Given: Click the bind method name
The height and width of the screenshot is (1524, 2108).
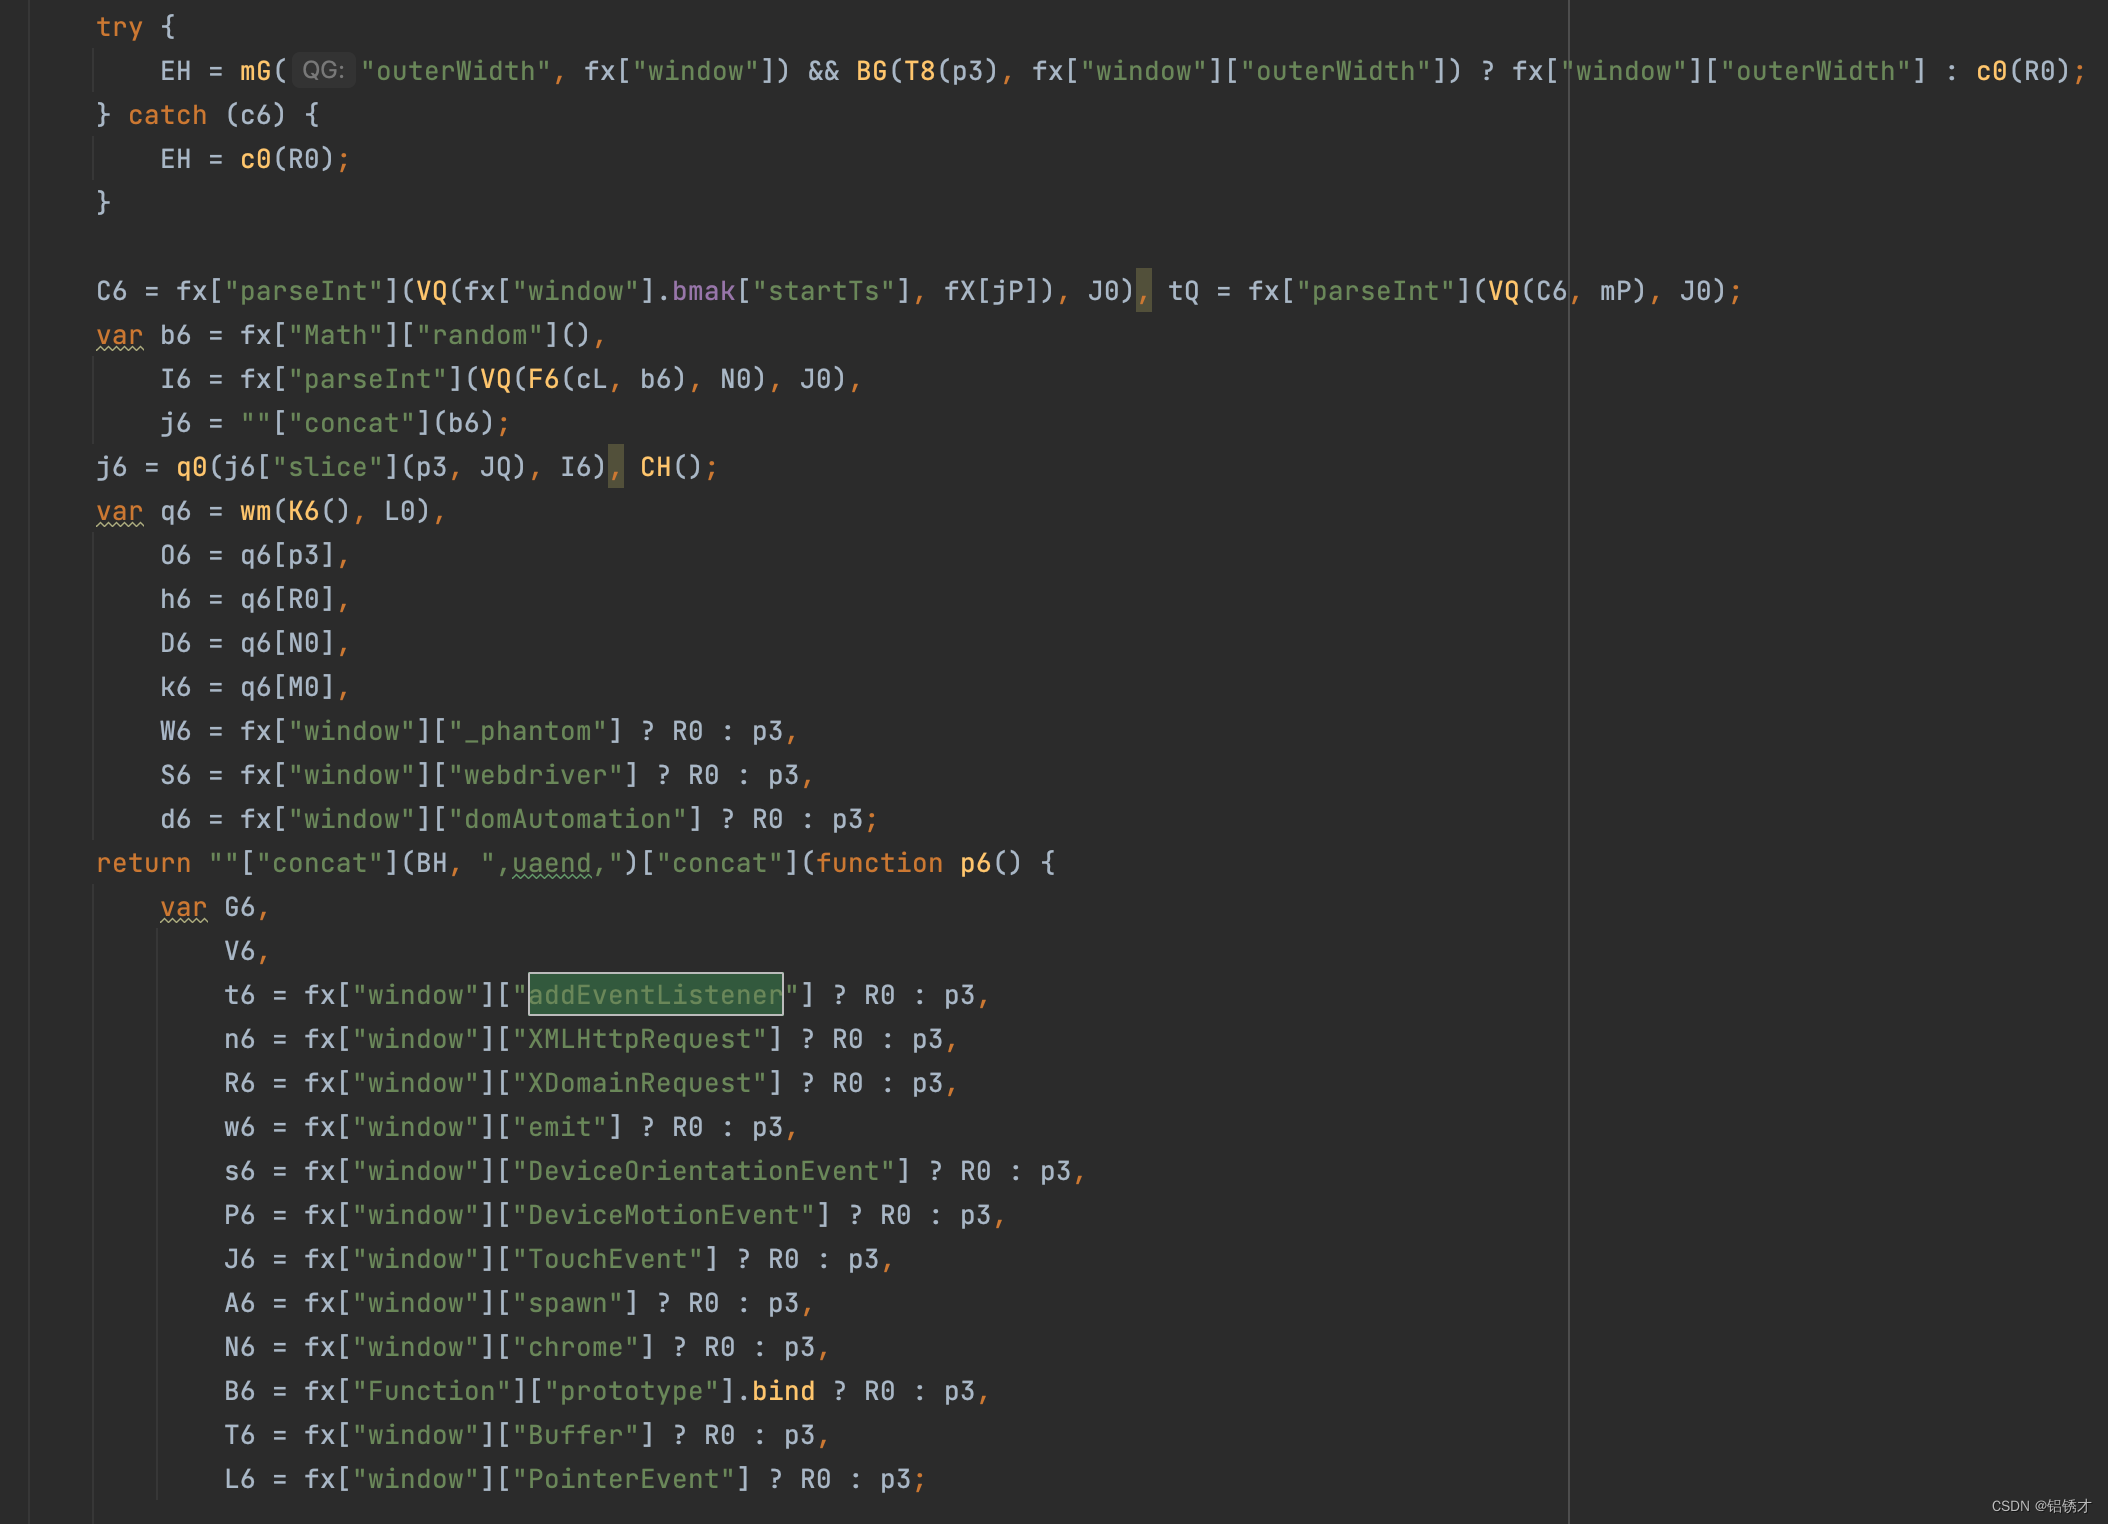Looking at the screenshot, I should [x=783, y=1391].
